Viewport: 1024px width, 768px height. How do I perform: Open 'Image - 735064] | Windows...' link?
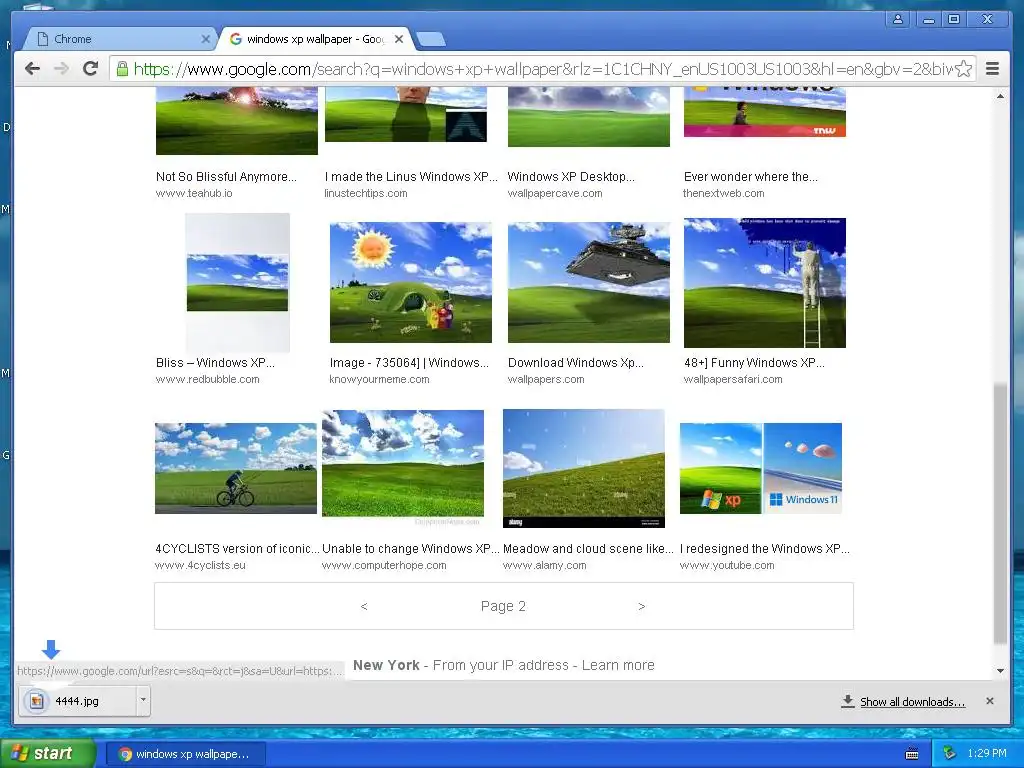(409, 362)
